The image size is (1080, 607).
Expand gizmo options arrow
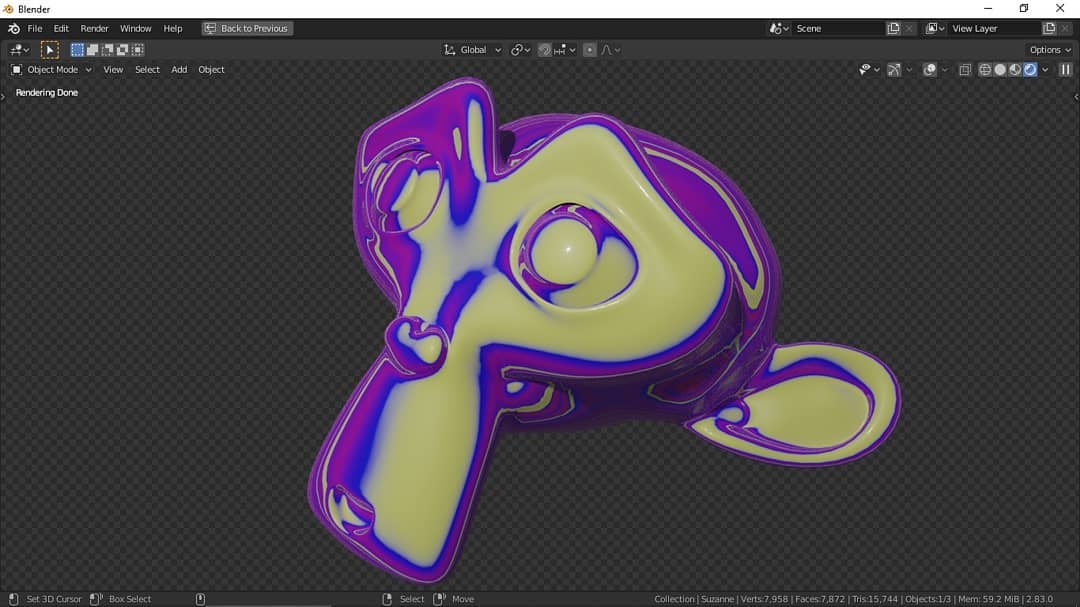(x=909, y=70)
